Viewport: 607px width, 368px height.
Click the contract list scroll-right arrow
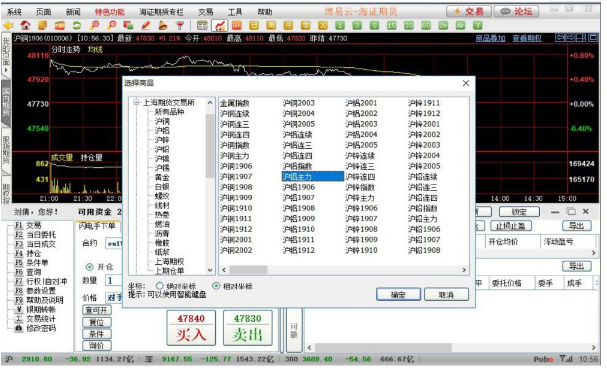click(464, 270)
